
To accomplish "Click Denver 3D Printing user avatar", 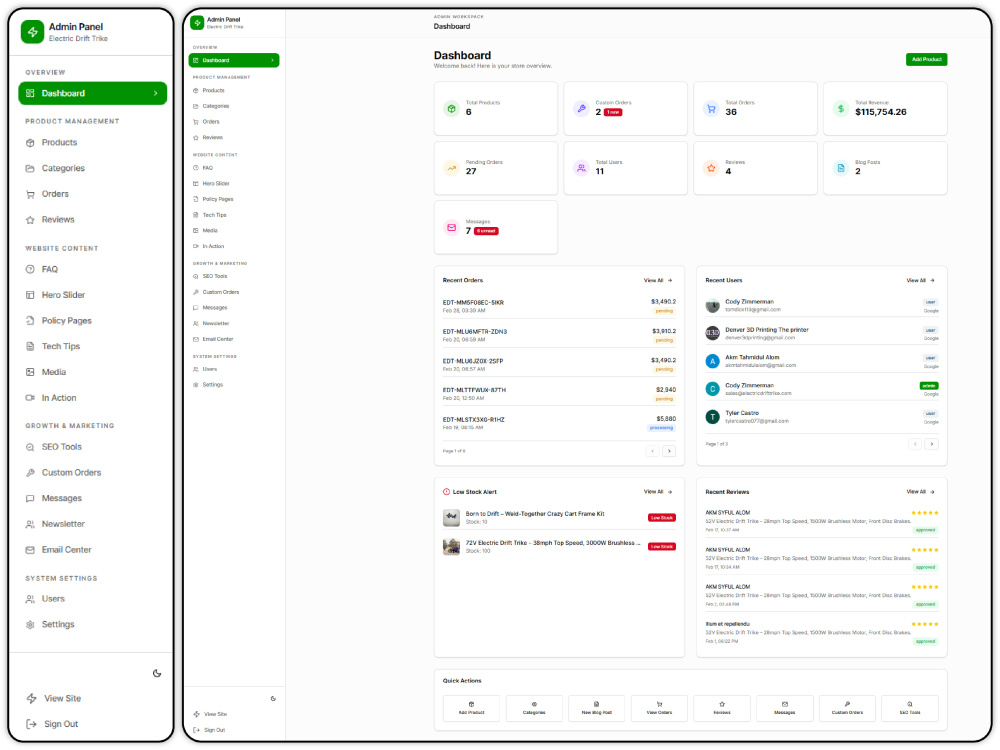I will coord(712,333).
